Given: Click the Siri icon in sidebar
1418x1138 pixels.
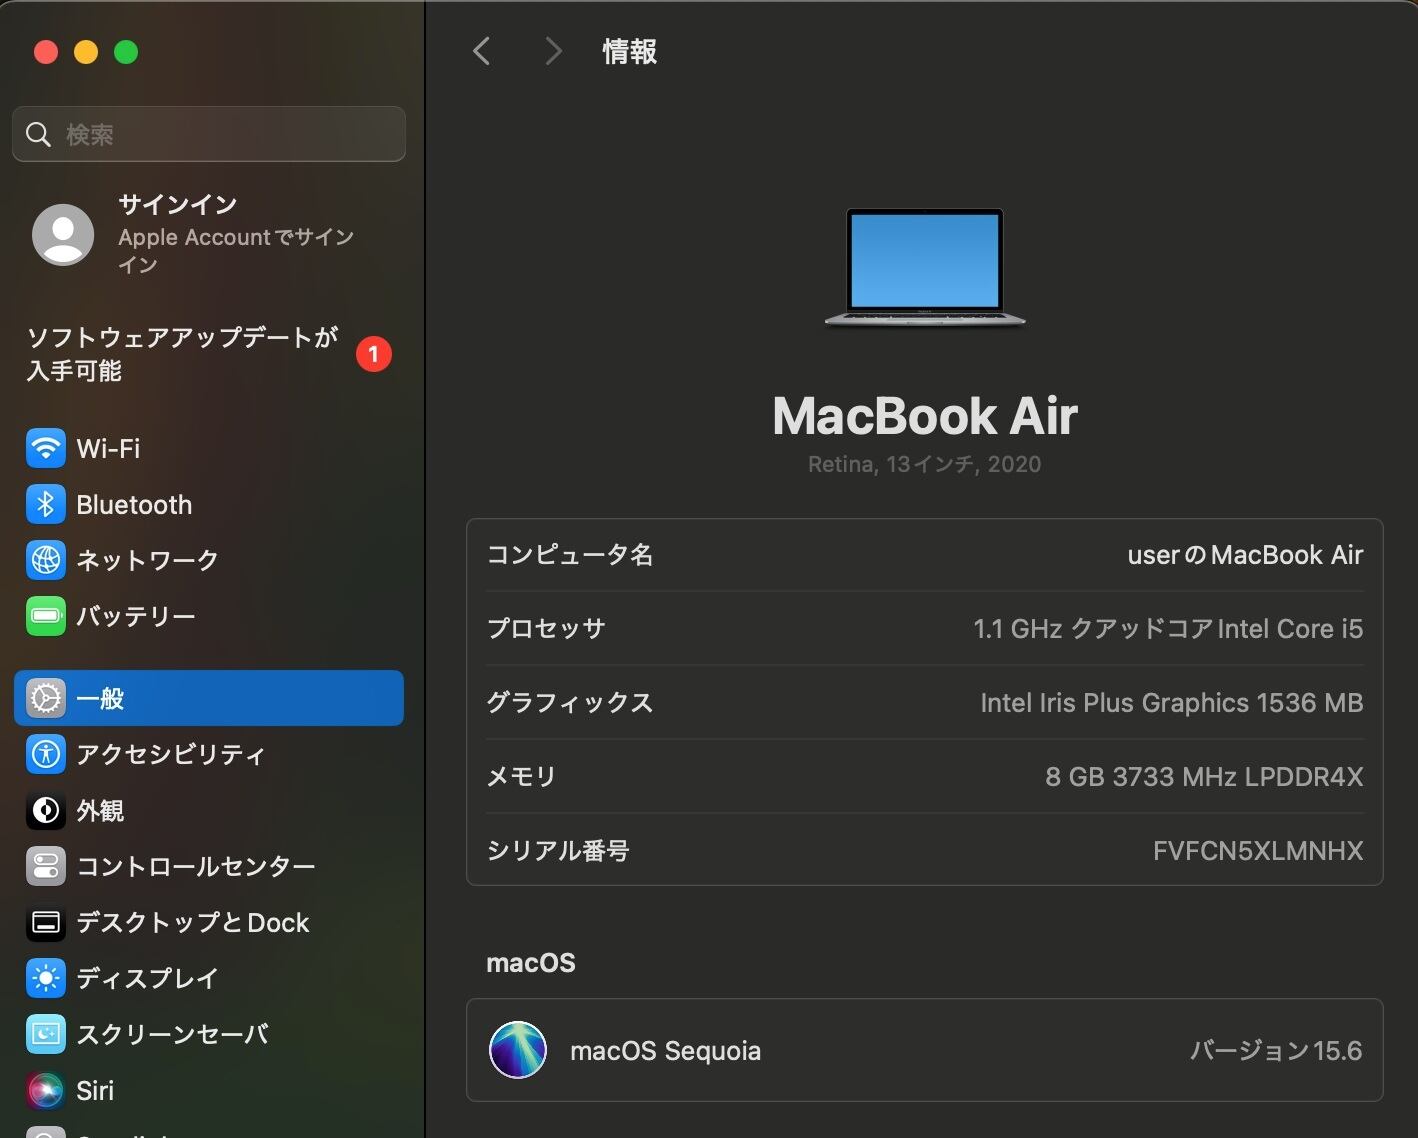Looking at the screenshot, I should click(x=45, y=1090).
